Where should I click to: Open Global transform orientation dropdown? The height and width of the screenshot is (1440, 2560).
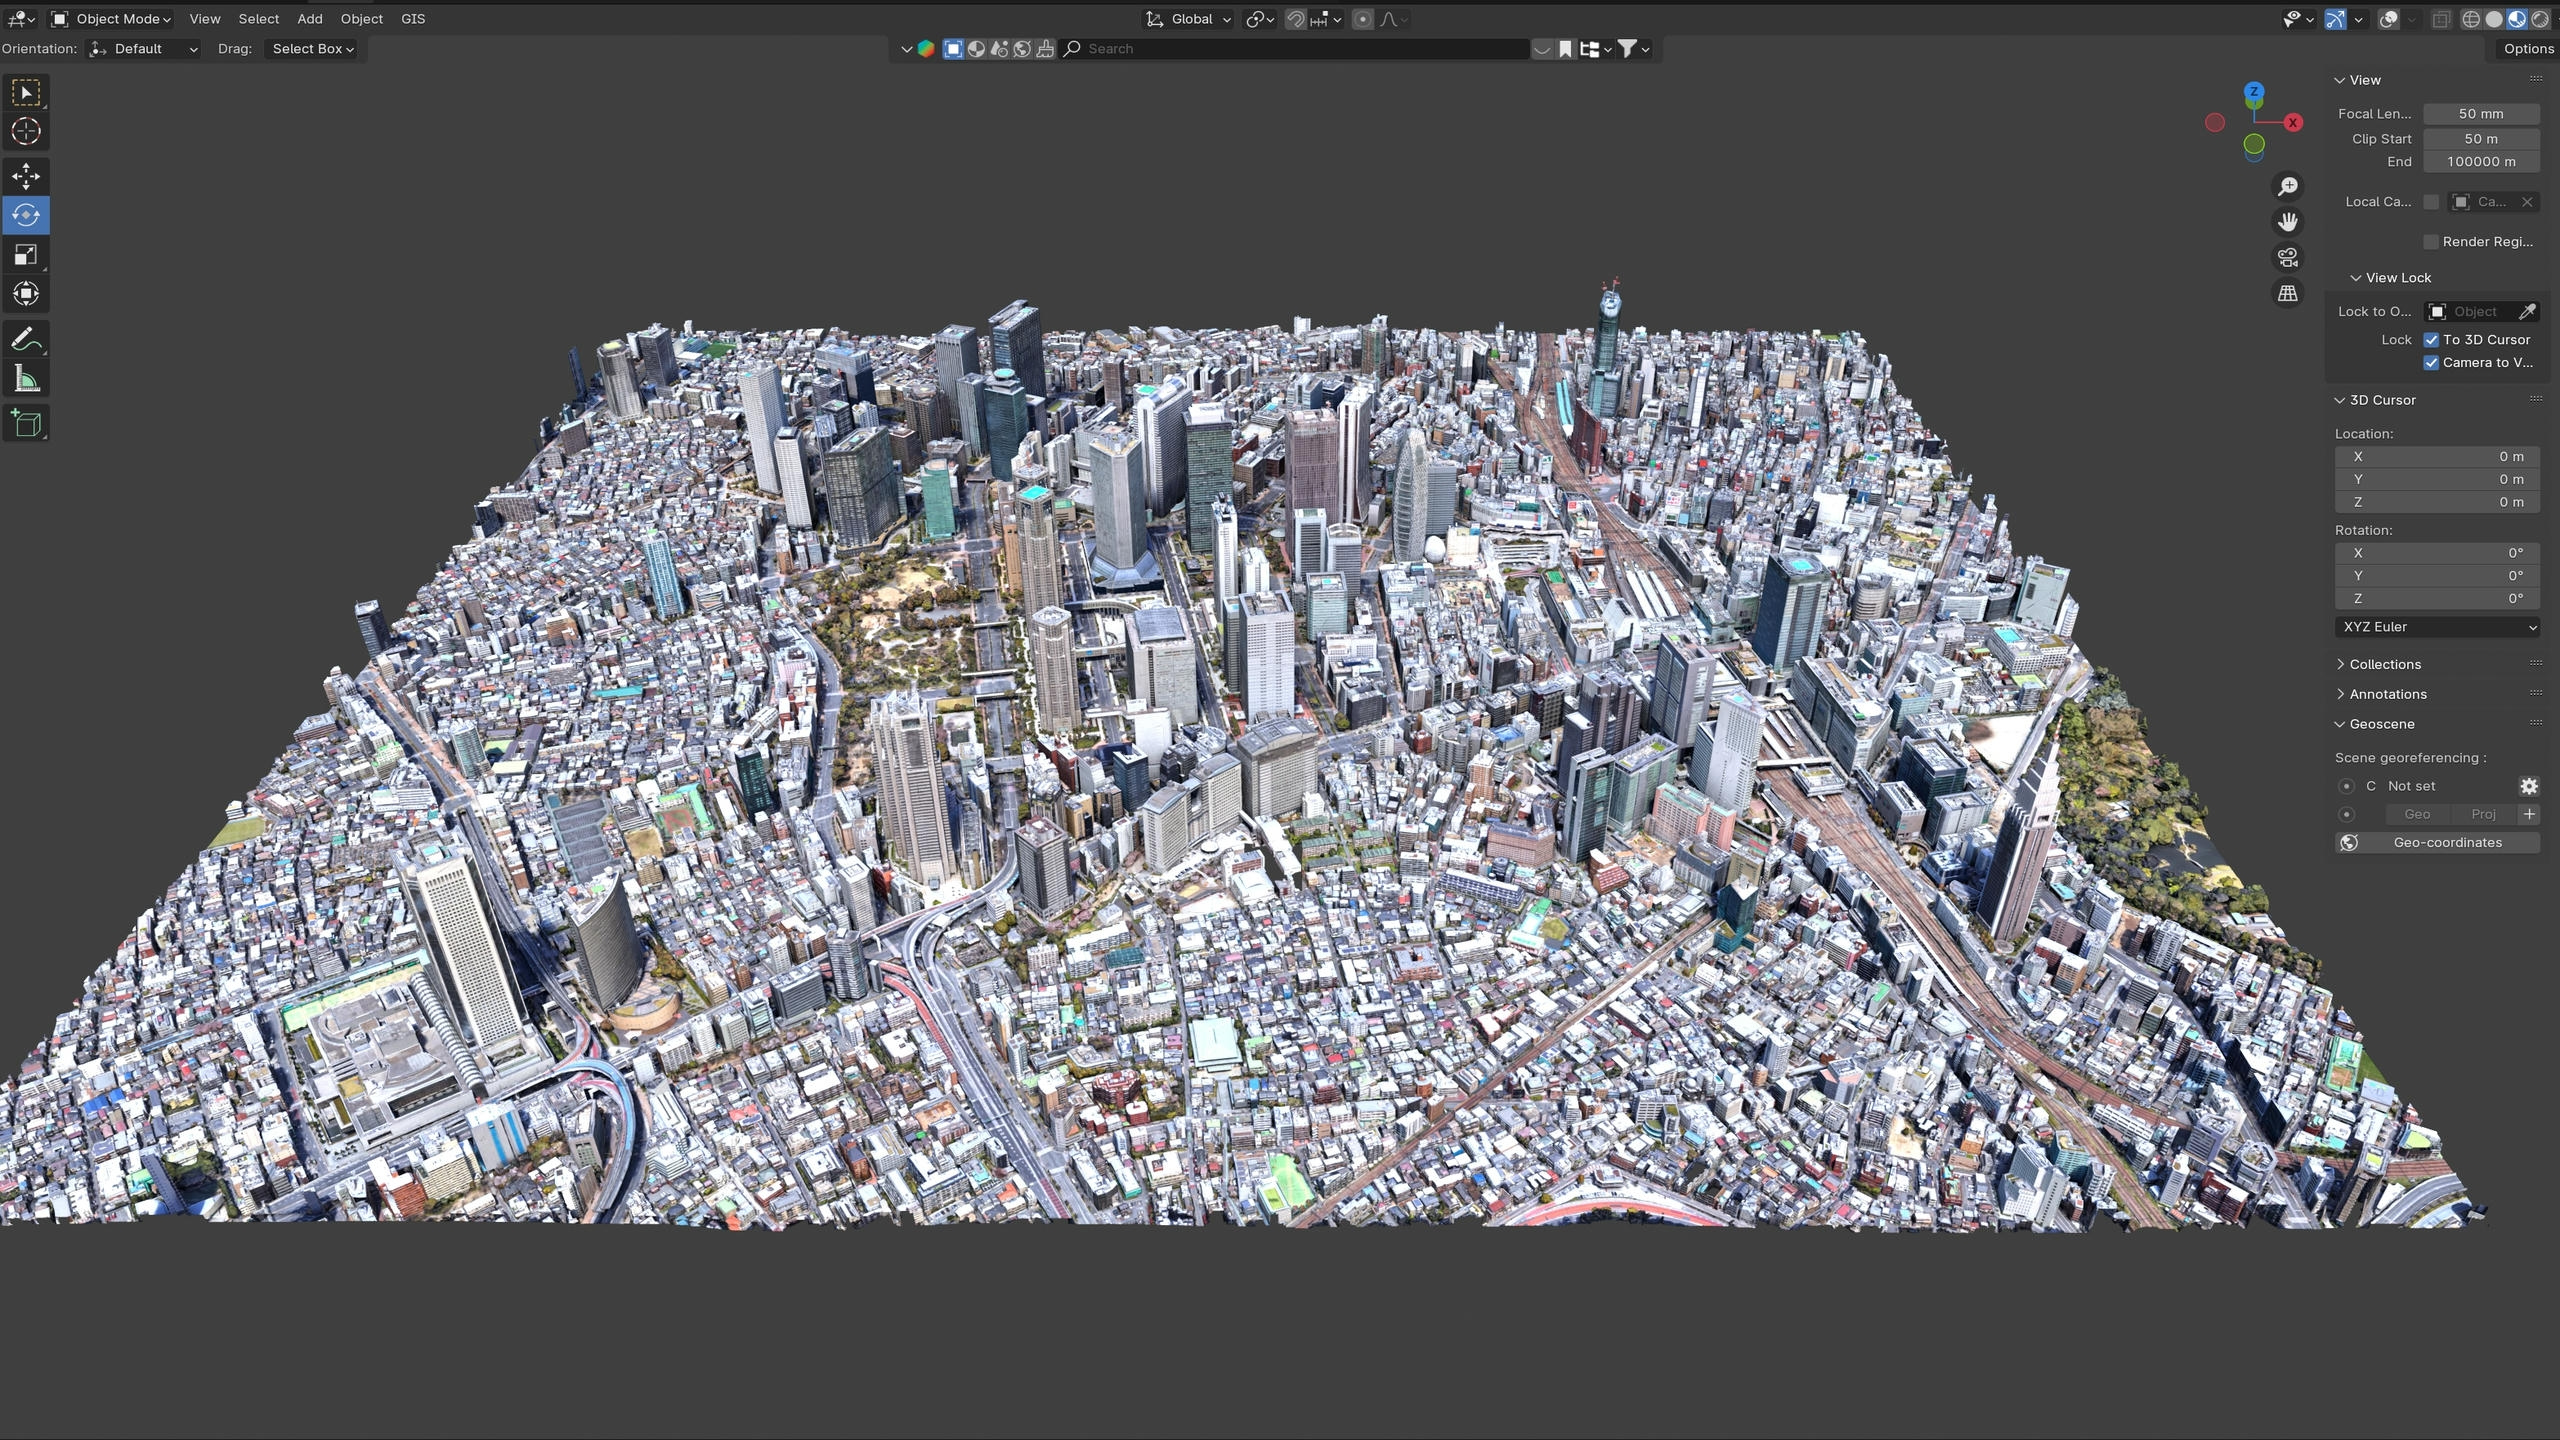click(x=1188, y=19)
